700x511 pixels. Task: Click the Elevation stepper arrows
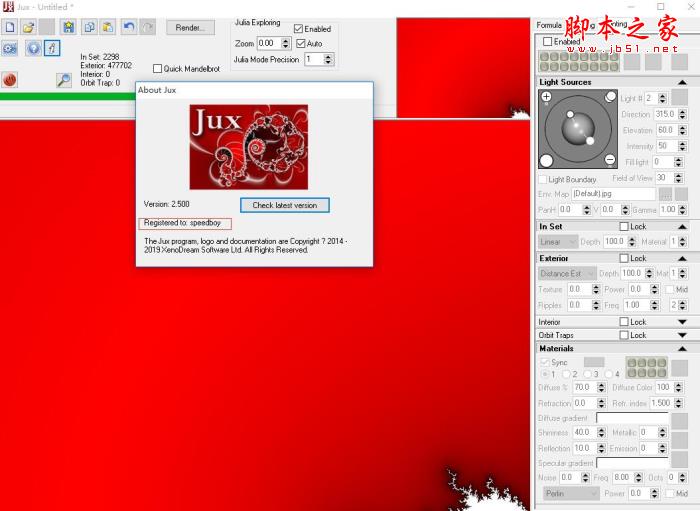pos(682,130)
